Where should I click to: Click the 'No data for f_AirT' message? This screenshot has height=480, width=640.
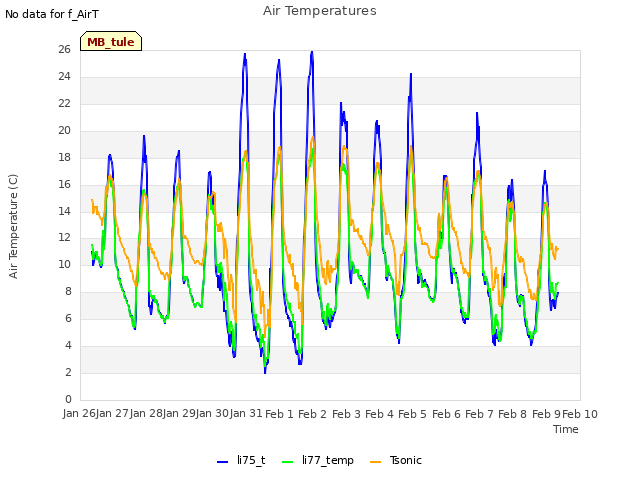[52, 14]
